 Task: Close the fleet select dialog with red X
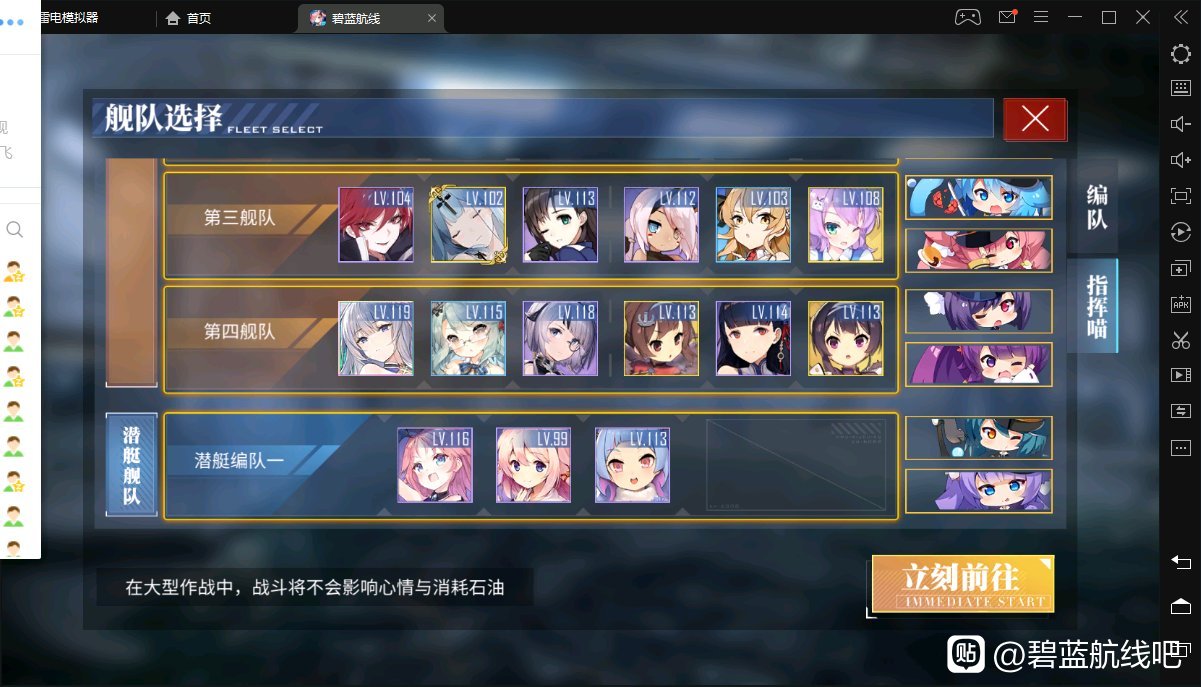click(x=1035, y=119)
